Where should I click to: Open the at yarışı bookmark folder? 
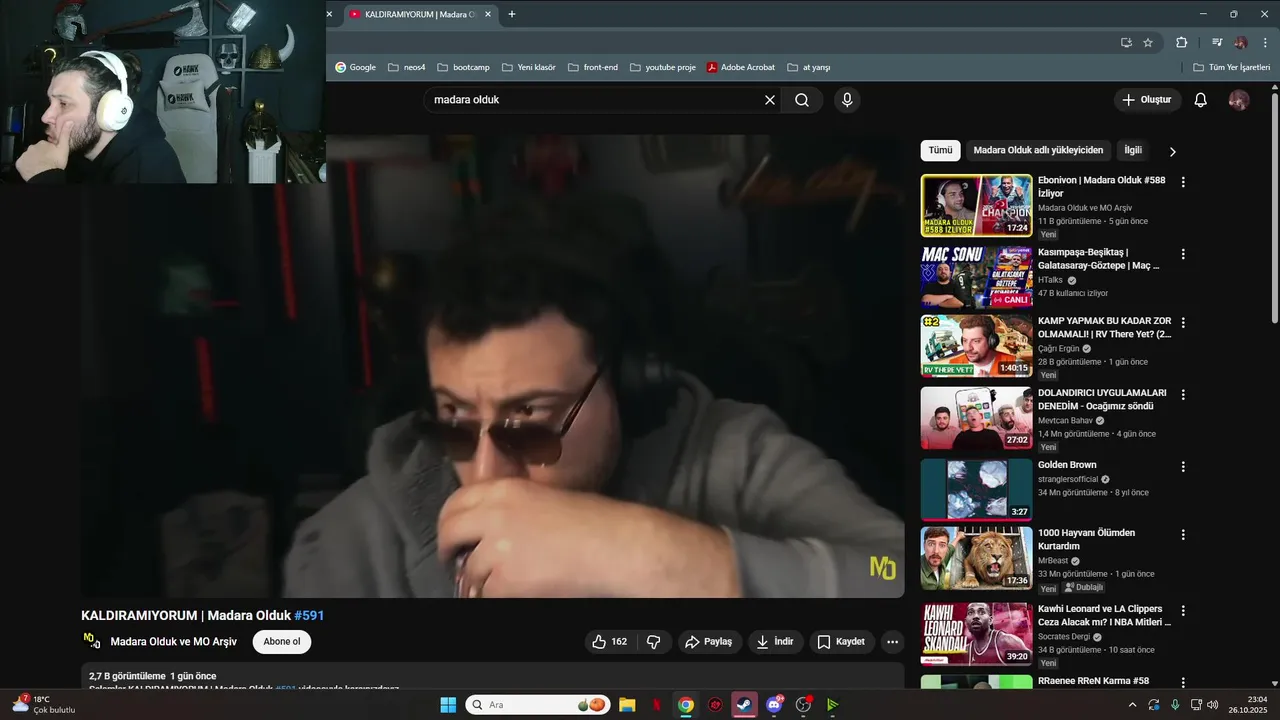(x=809, y=67)
